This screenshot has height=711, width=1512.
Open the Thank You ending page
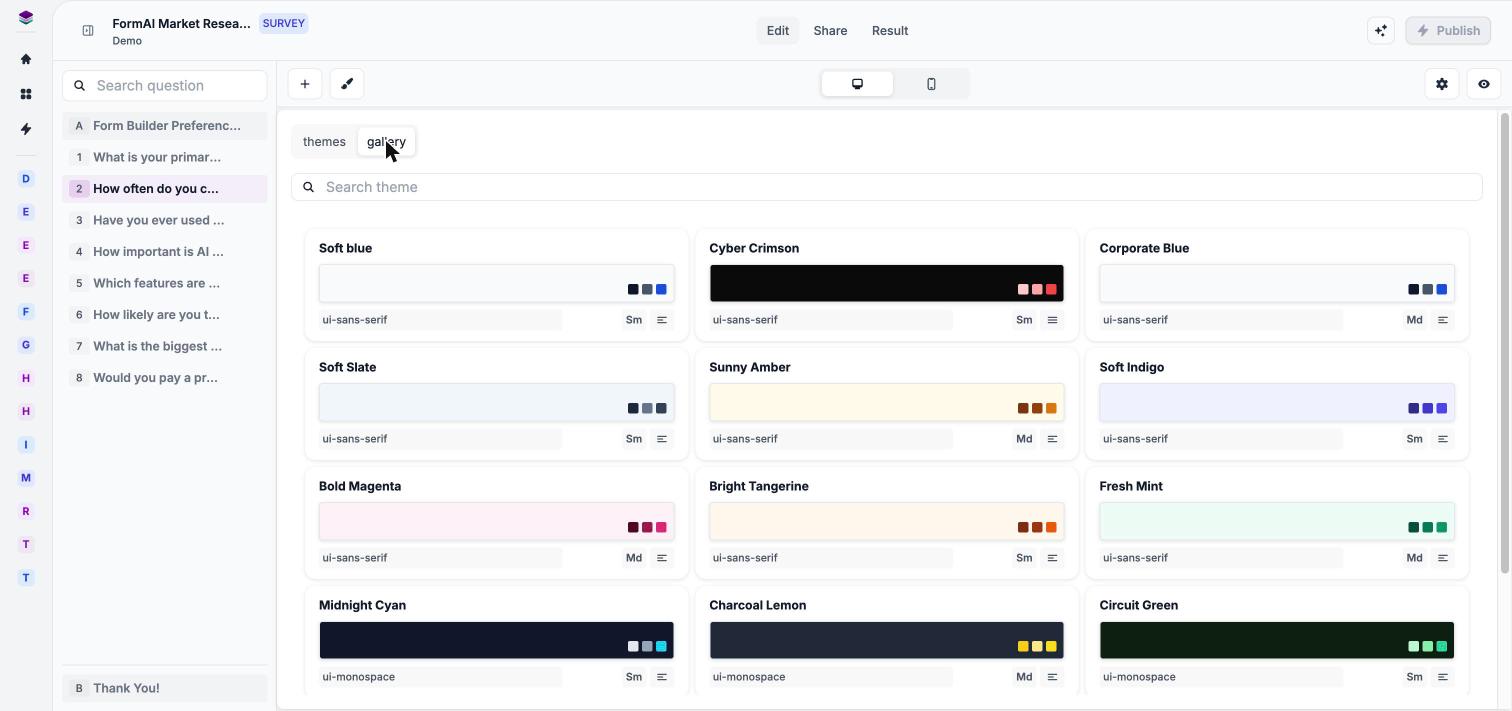click(x=165, y=688)
